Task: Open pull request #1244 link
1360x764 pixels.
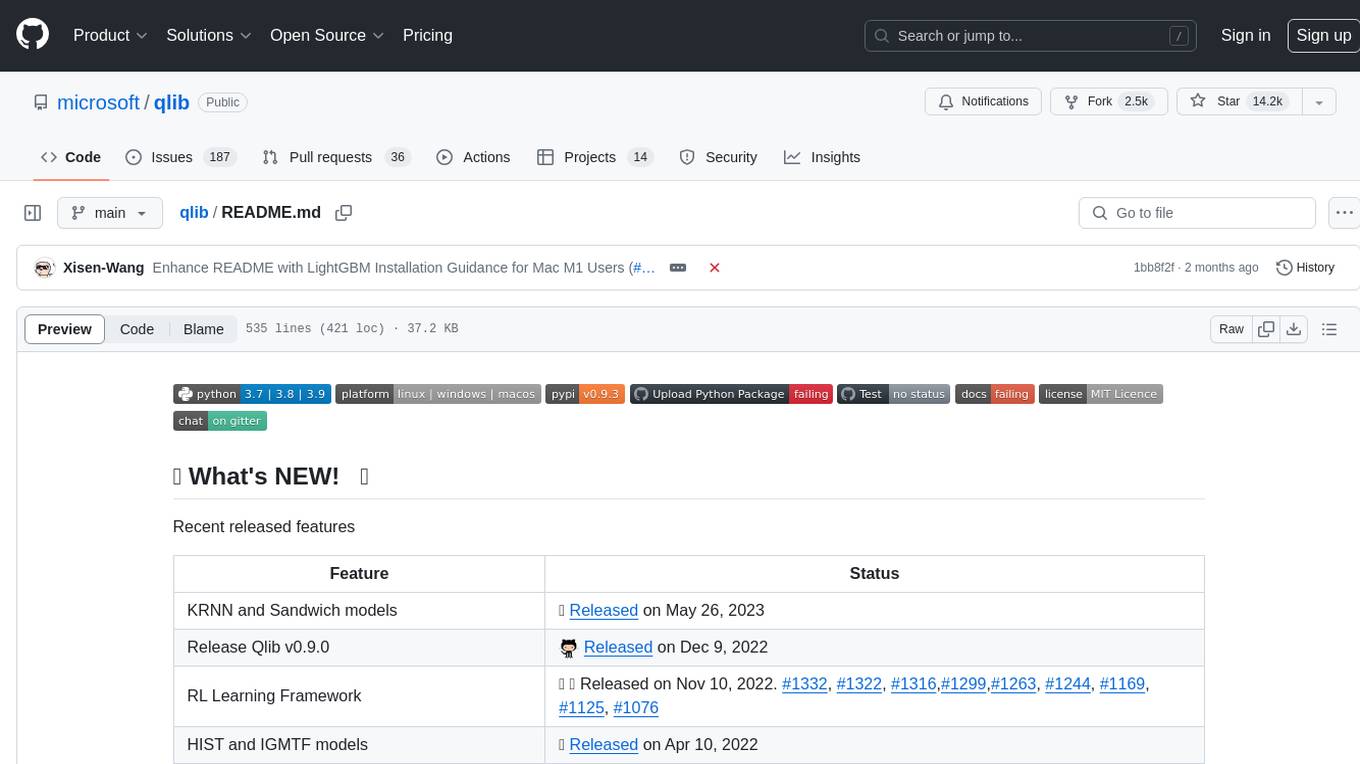Action: pos(1068,684)
